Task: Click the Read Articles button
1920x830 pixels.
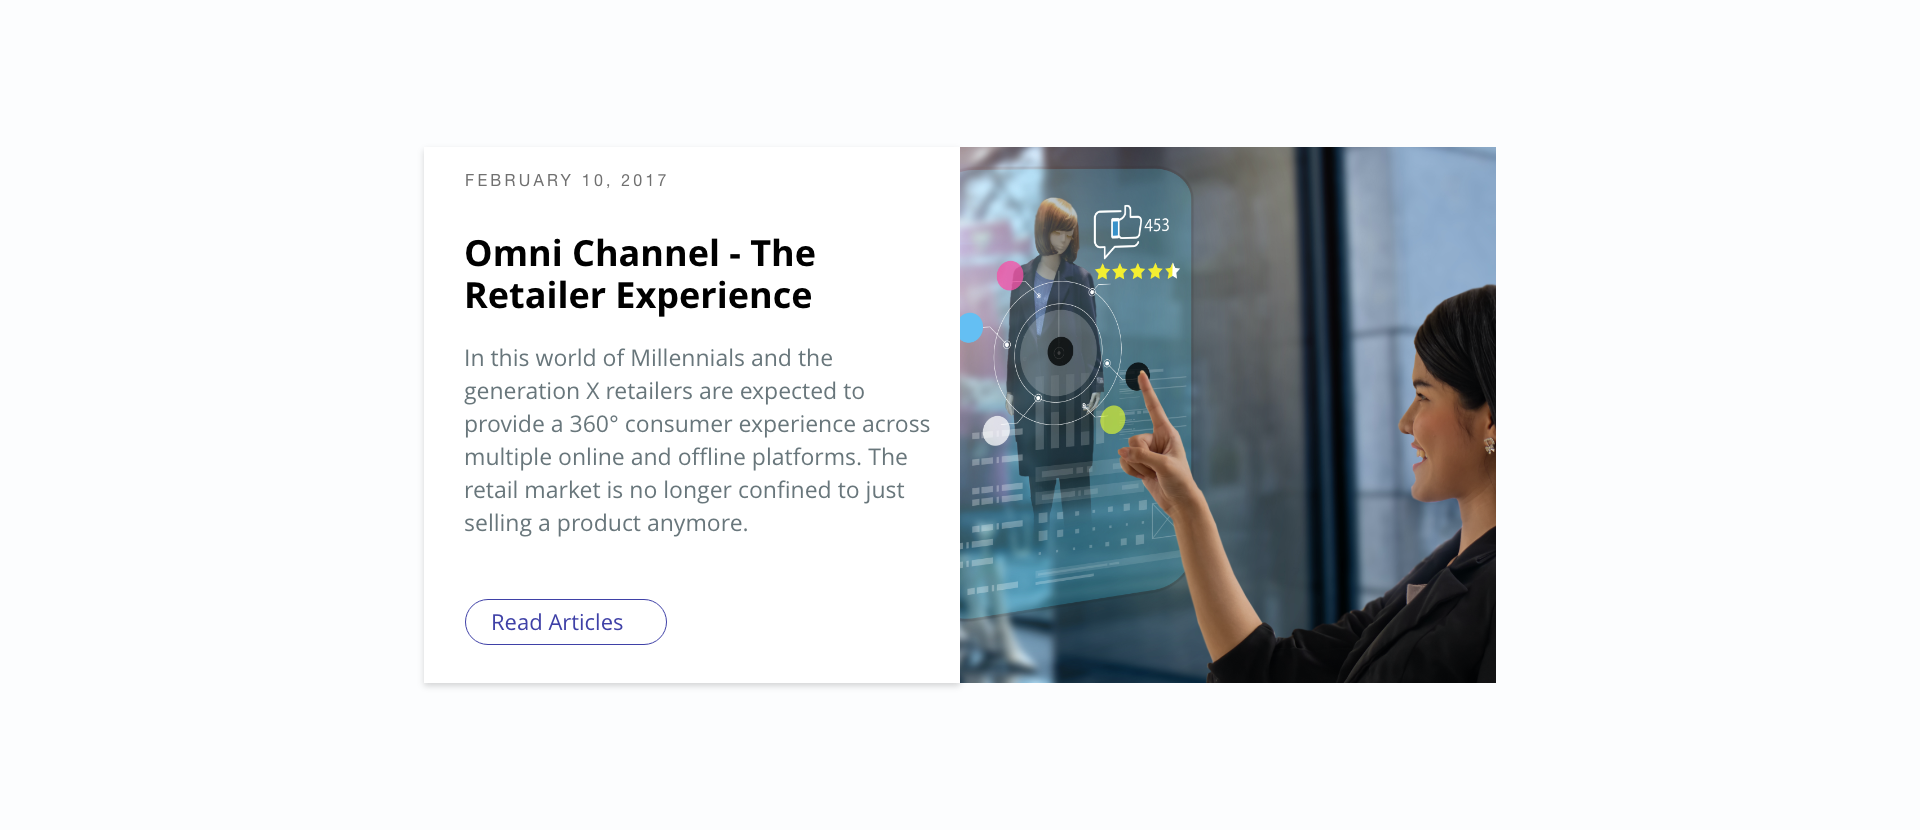Action: (565, 622)
